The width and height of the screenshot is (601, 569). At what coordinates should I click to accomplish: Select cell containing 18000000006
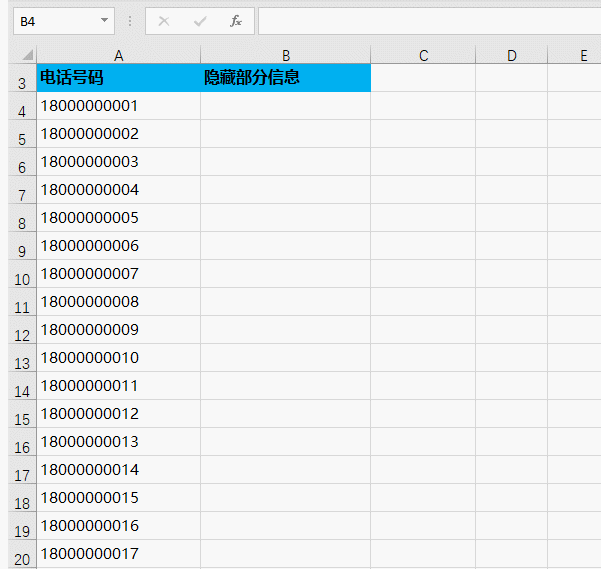click(x=118, y=246)
